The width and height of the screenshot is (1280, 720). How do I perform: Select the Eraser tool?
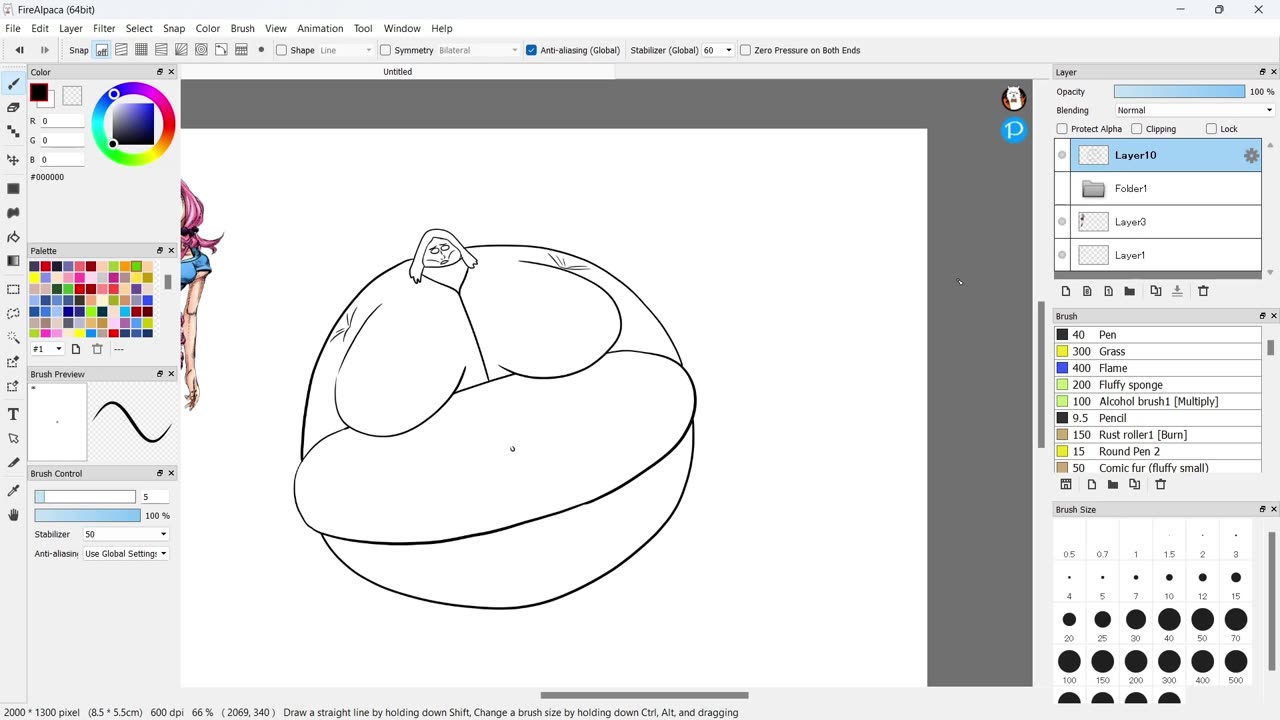(x=13, y=107)
